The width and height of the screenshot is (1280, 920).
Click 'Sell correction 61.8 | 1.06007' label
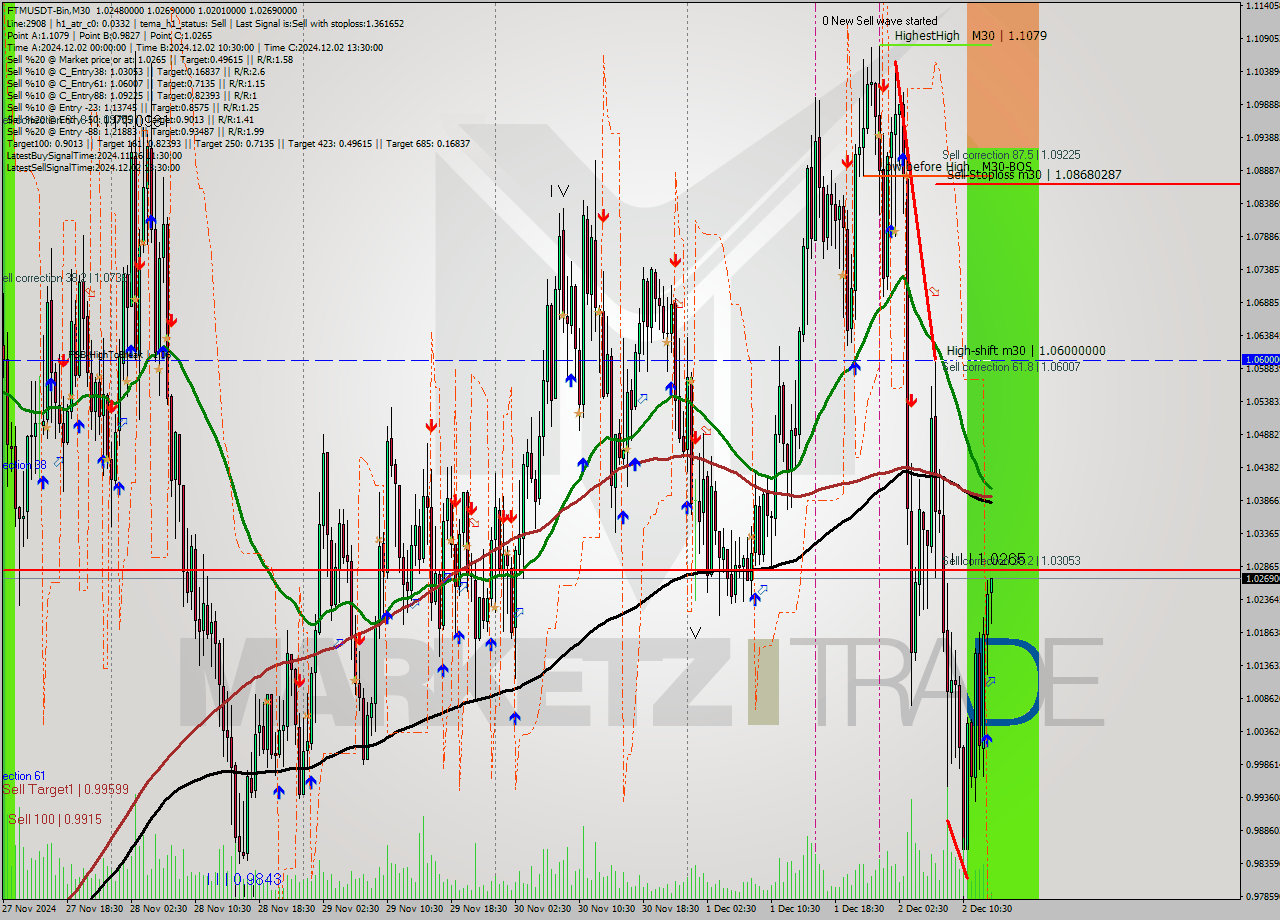(1011, 367)
